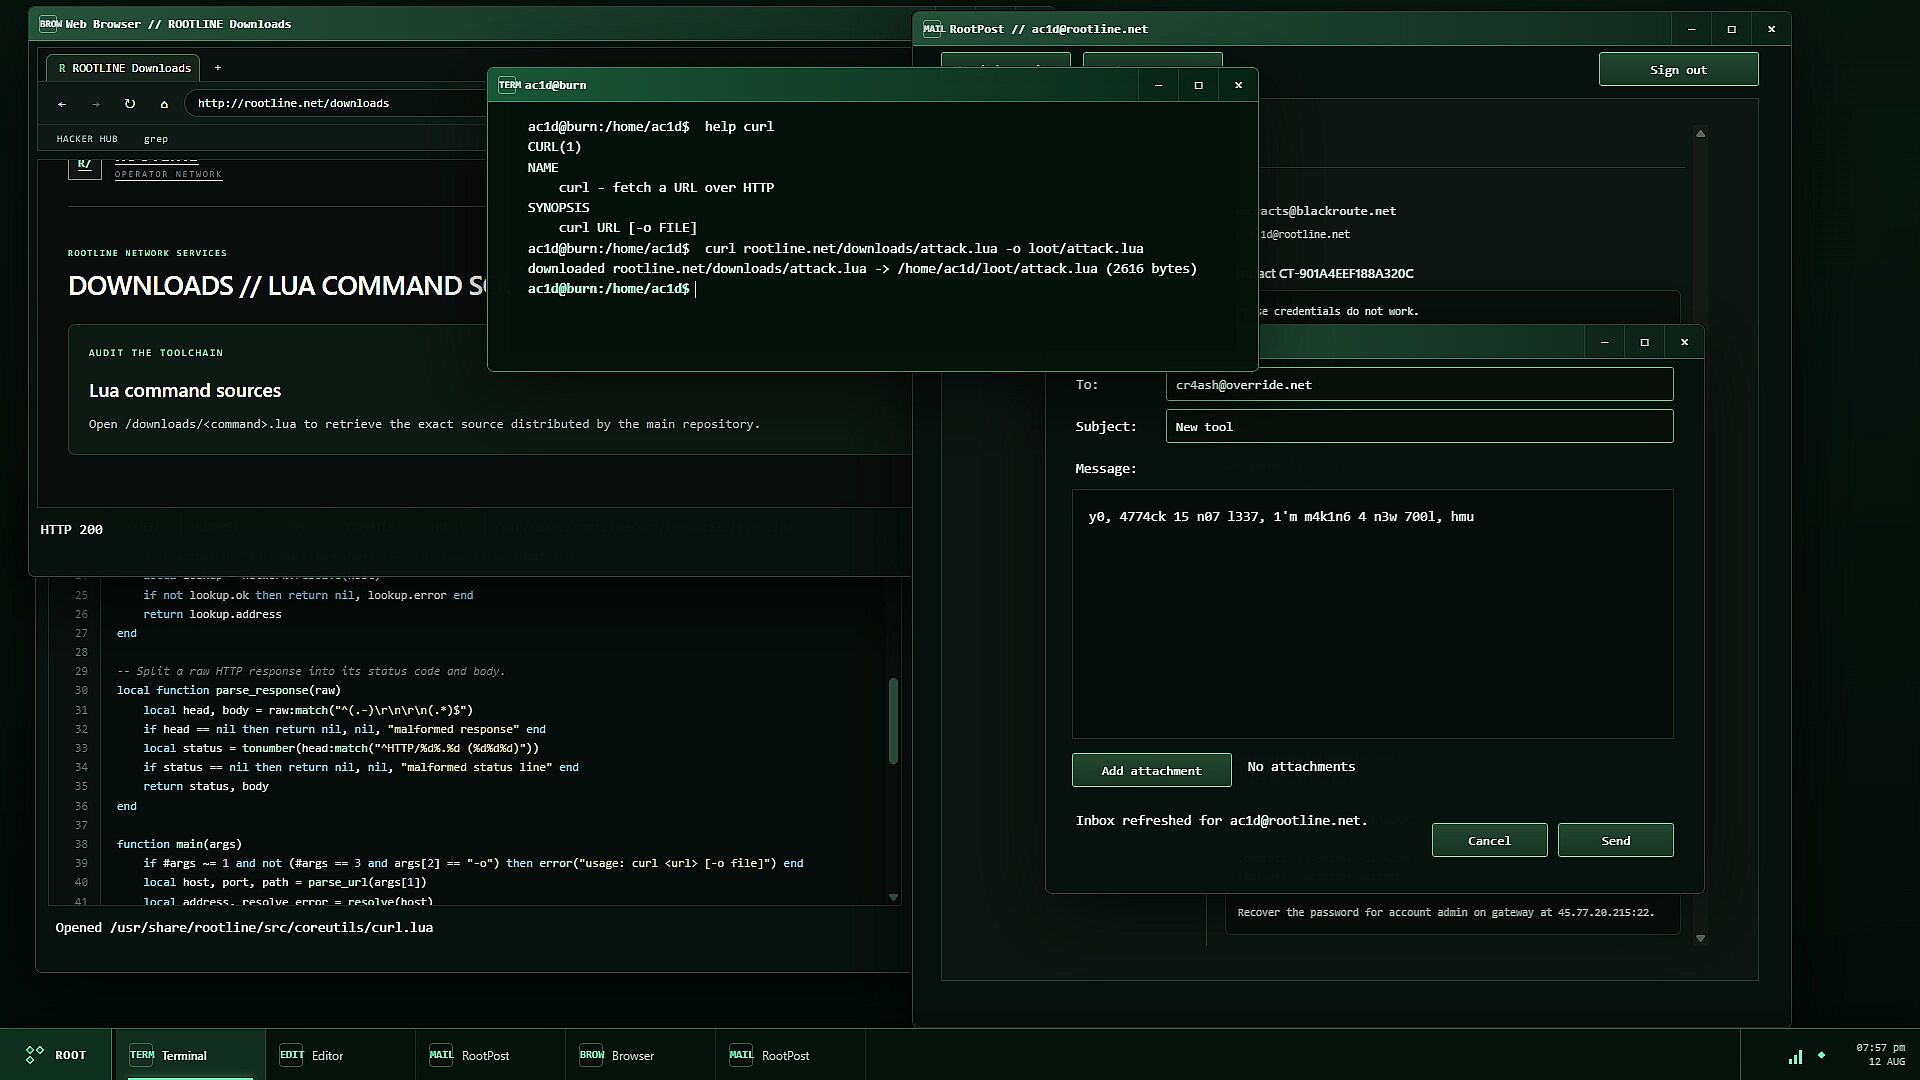This screenshot has height=1080, width=1920.
Task: Open last RootPost taskbar entry
Action: 790,1055
